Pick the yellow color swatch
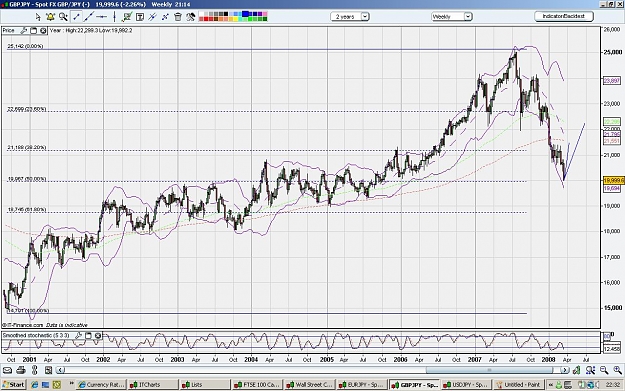 [x=235, y=19]
